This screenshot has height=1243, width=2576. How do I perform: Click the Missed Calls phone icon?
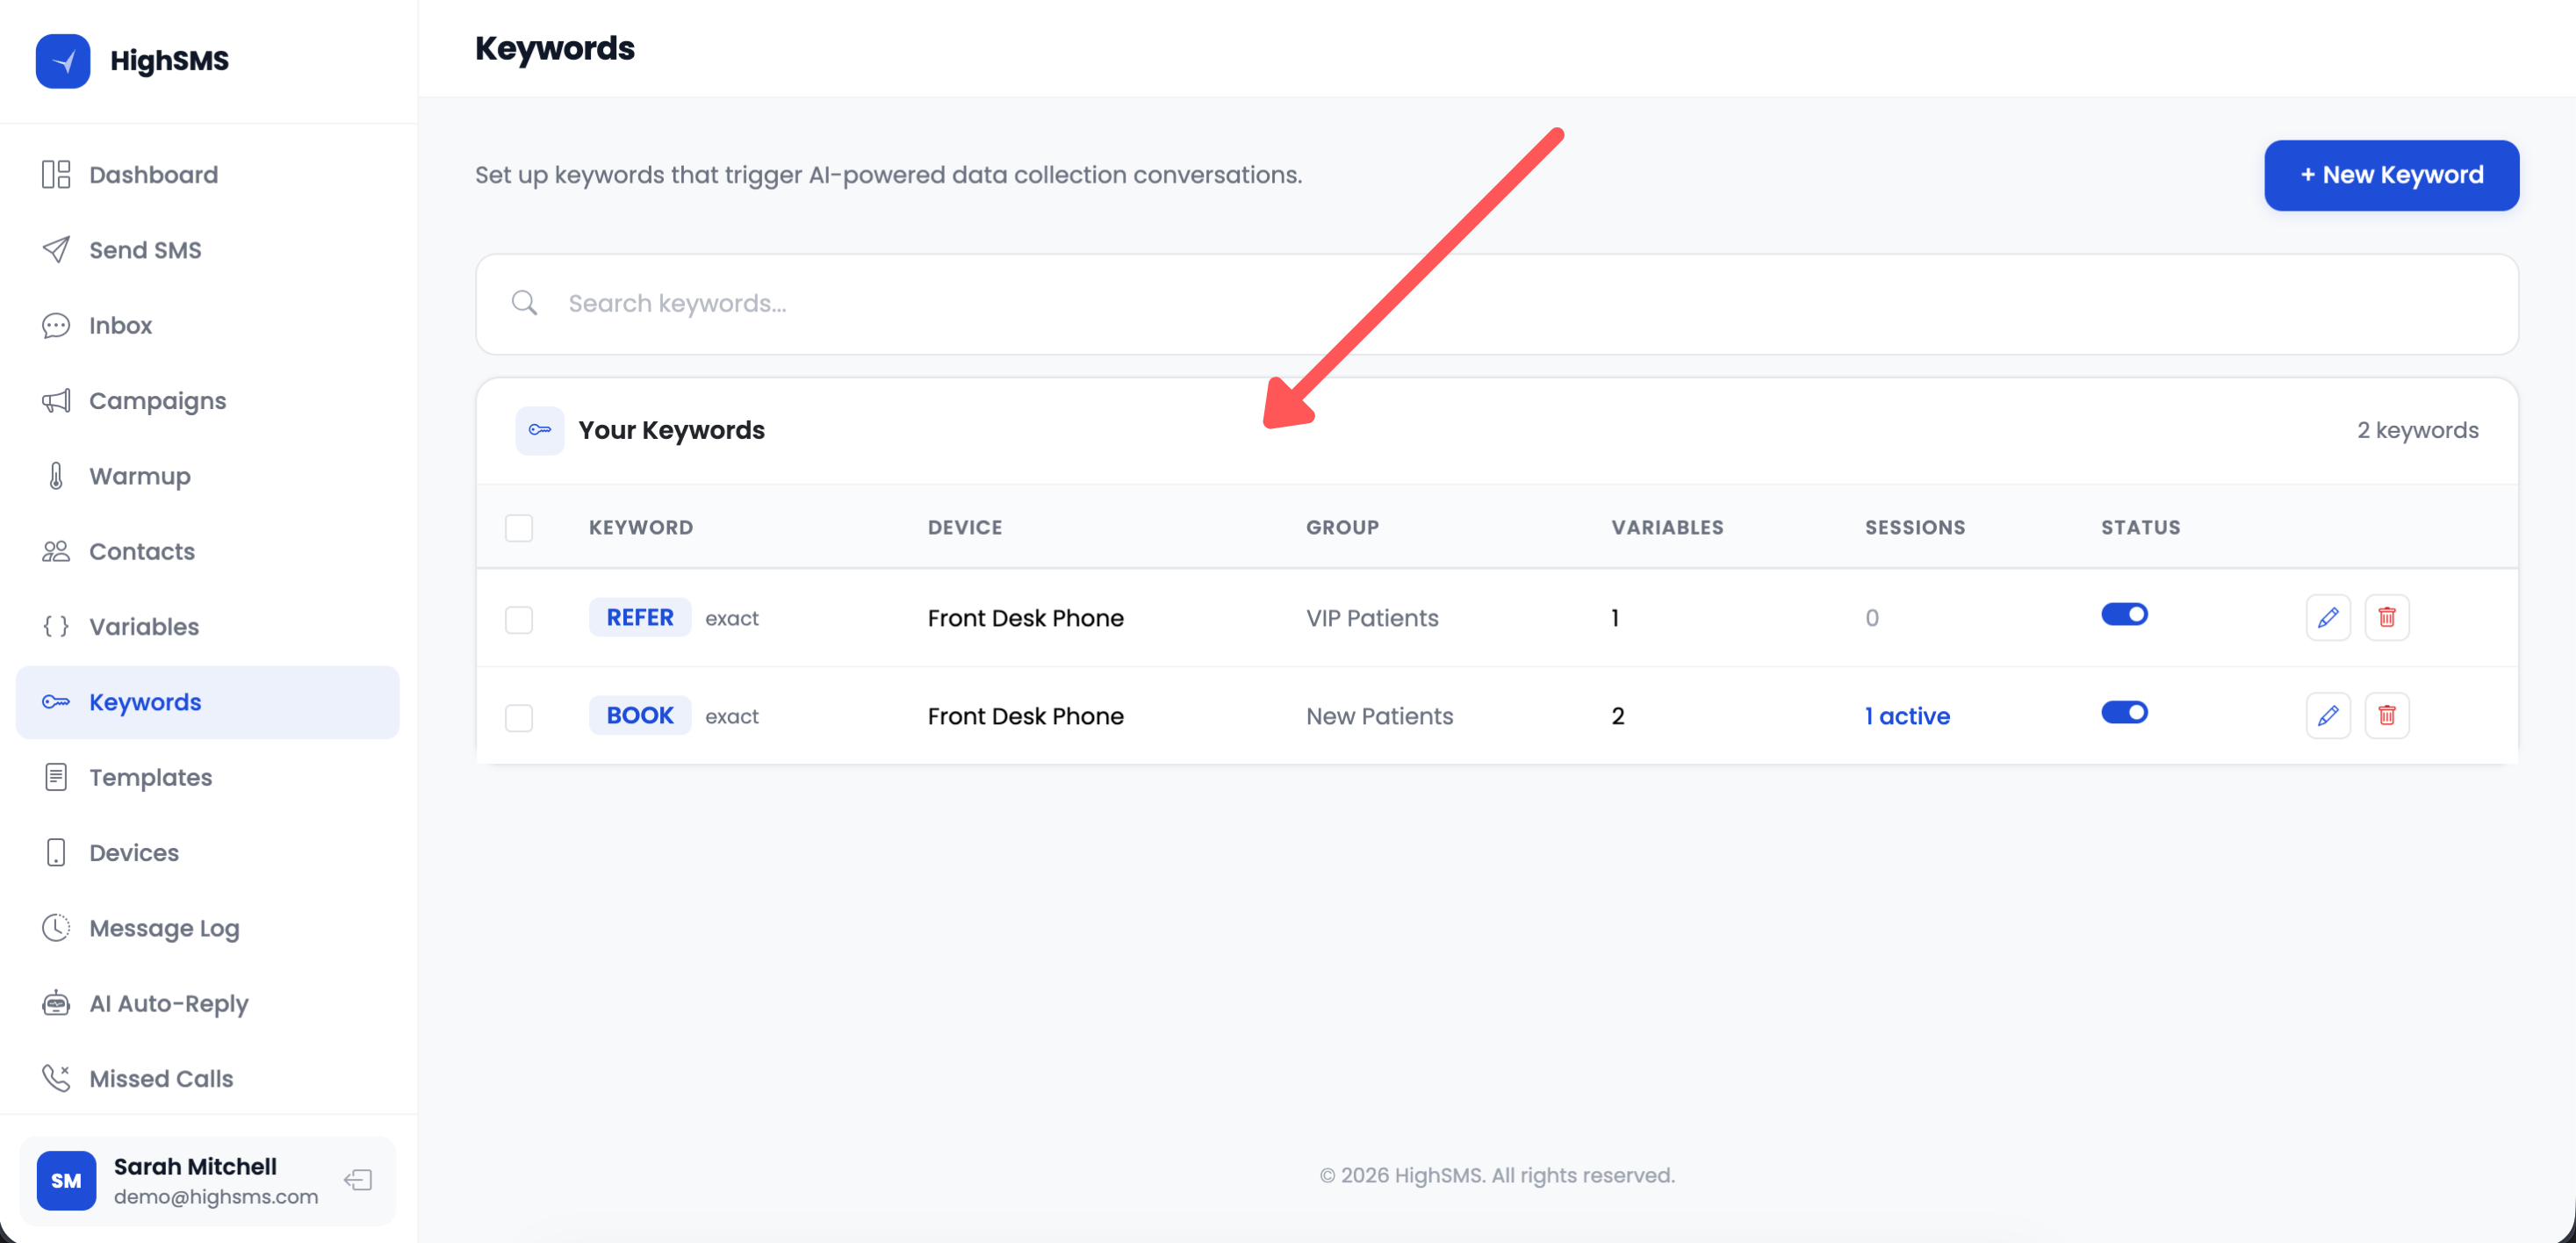pos(57,1078)
